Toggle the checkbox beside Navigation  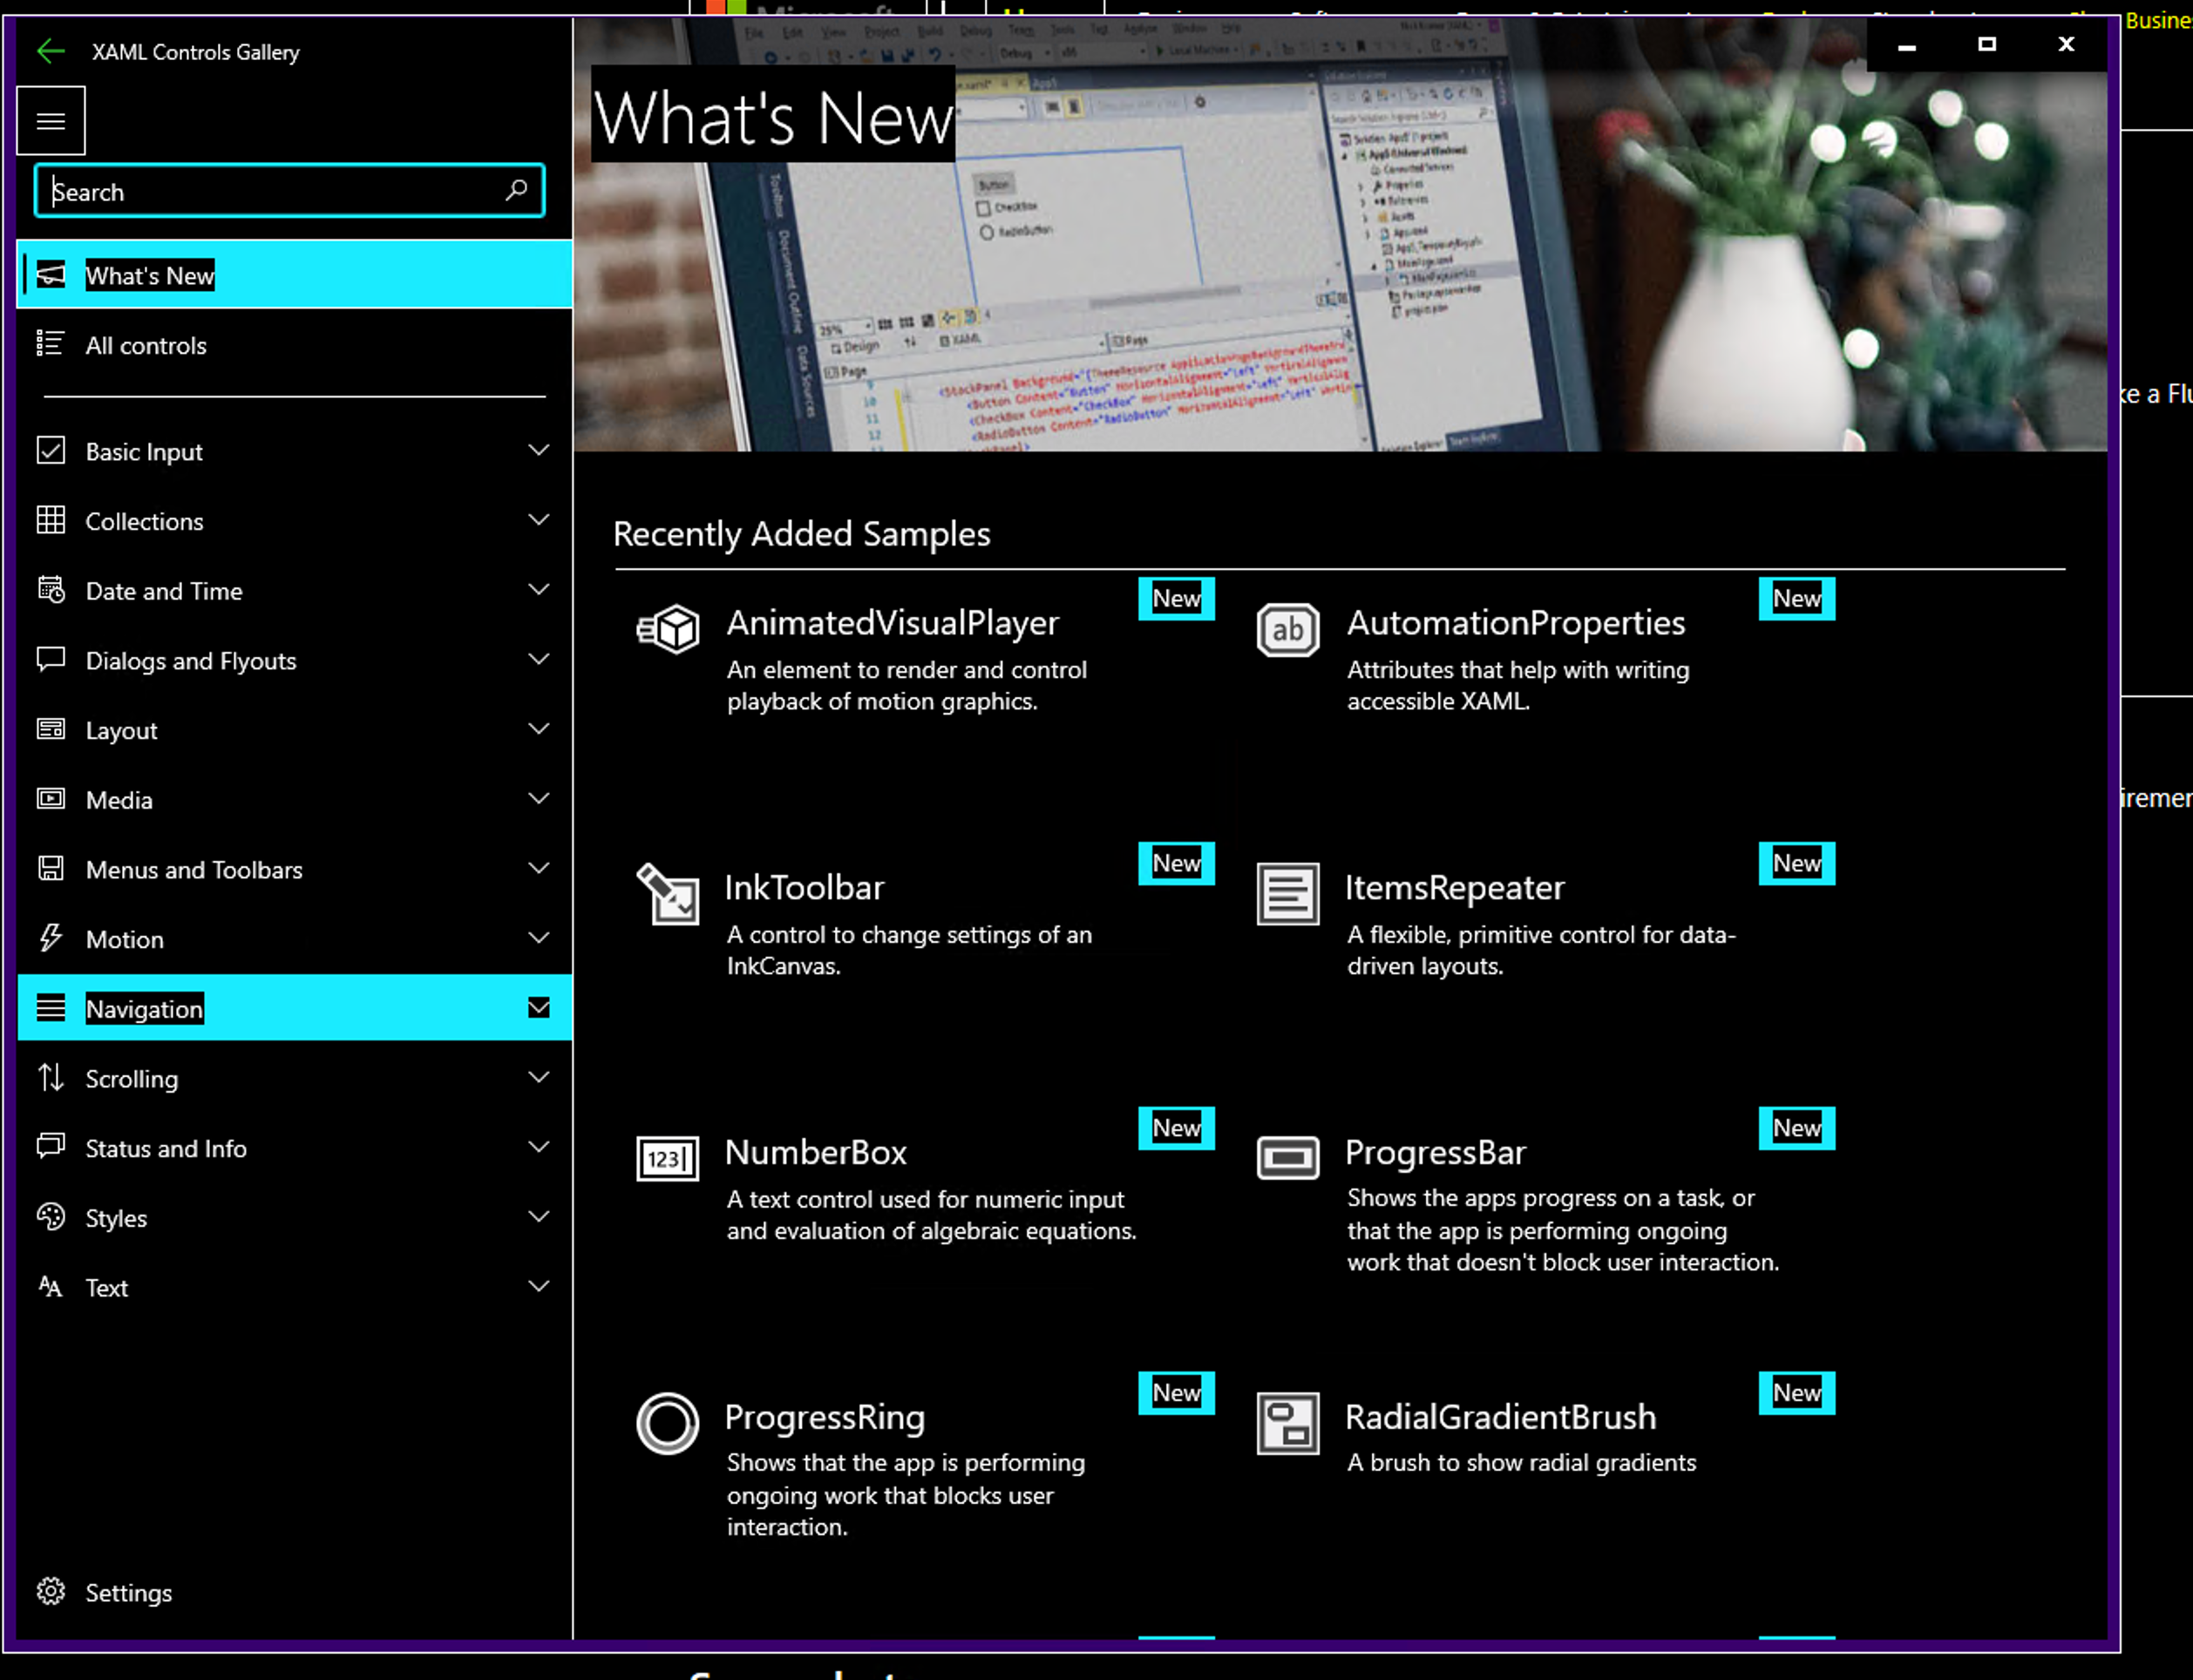point(538,1008)
